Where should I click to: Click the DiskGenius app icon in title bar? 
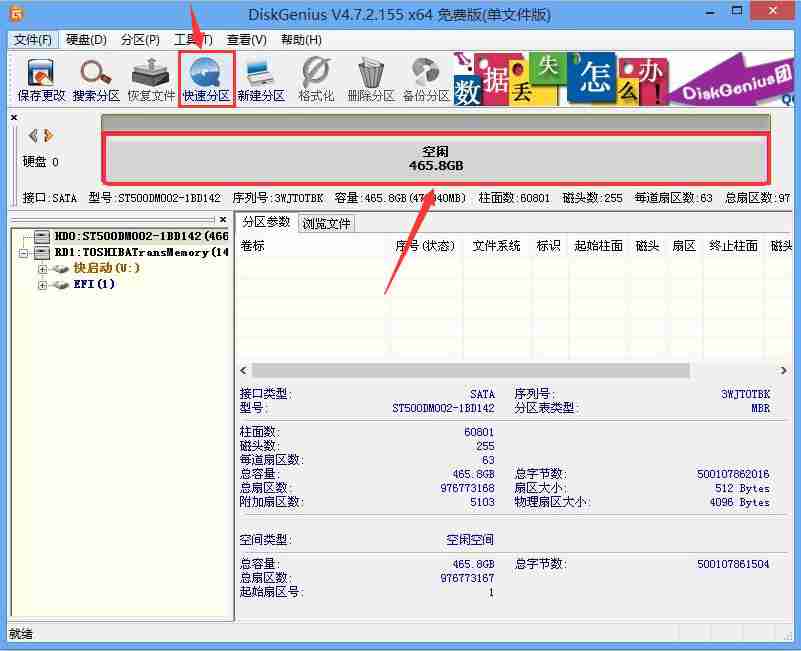pos(16,14)
